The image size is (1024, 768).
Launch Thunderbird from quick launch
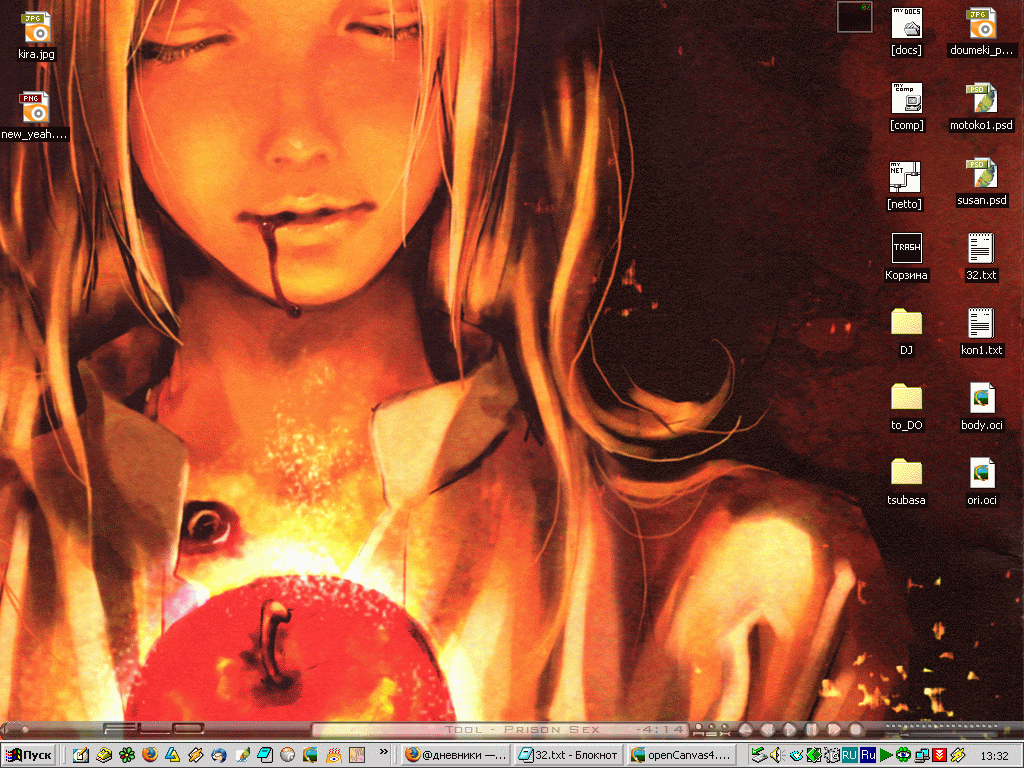coord(219,756)
